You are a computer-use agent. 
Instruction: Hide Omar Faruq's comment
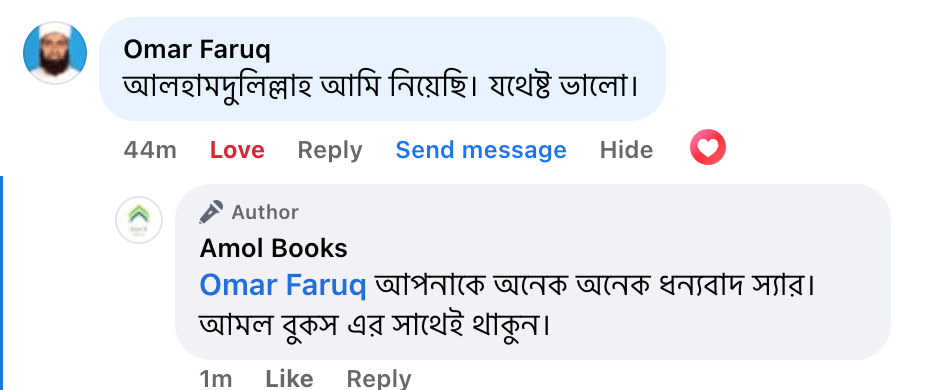pos(626,150)
